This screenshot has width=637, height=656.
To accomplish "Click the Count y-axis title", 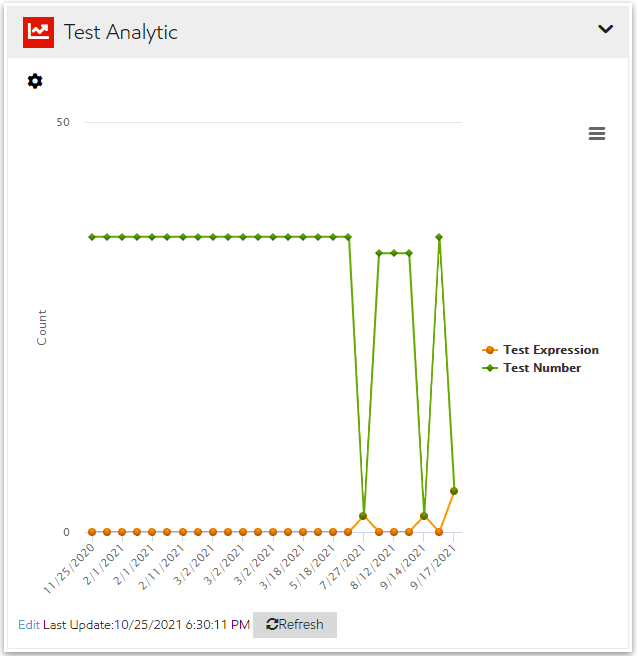I will (42, 328).
